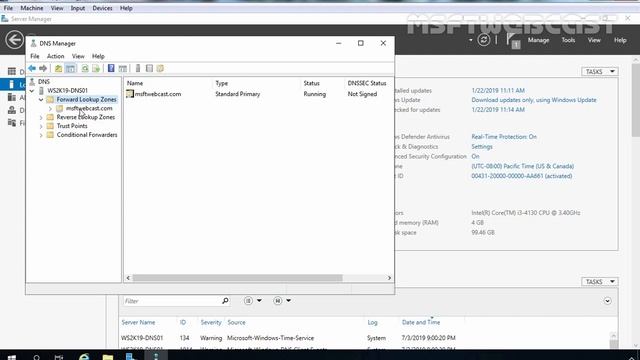
Task: Open the DNS Manager Help menu
Action: pyautogui.click(x=98, y=56)
